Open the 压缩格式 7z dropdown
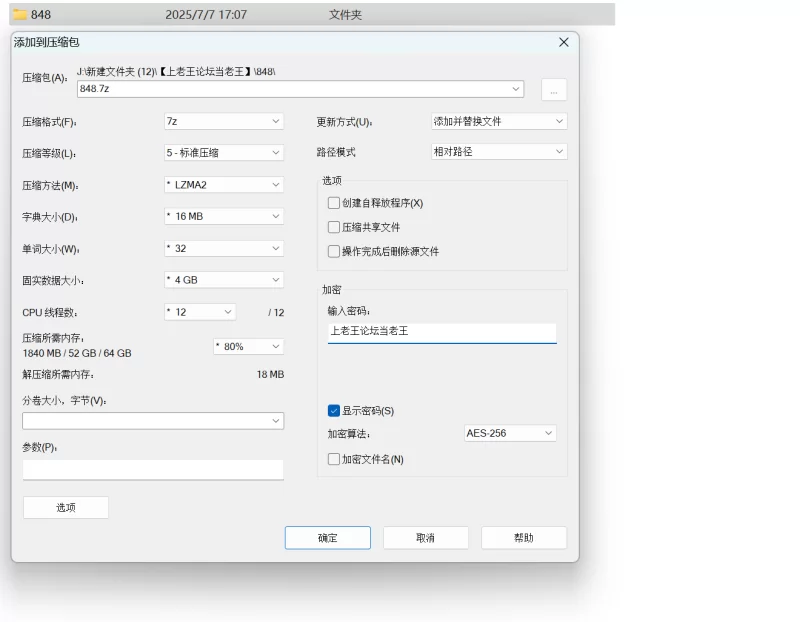The height and width of the screenshot is (622, 800). tap(224, 121)
